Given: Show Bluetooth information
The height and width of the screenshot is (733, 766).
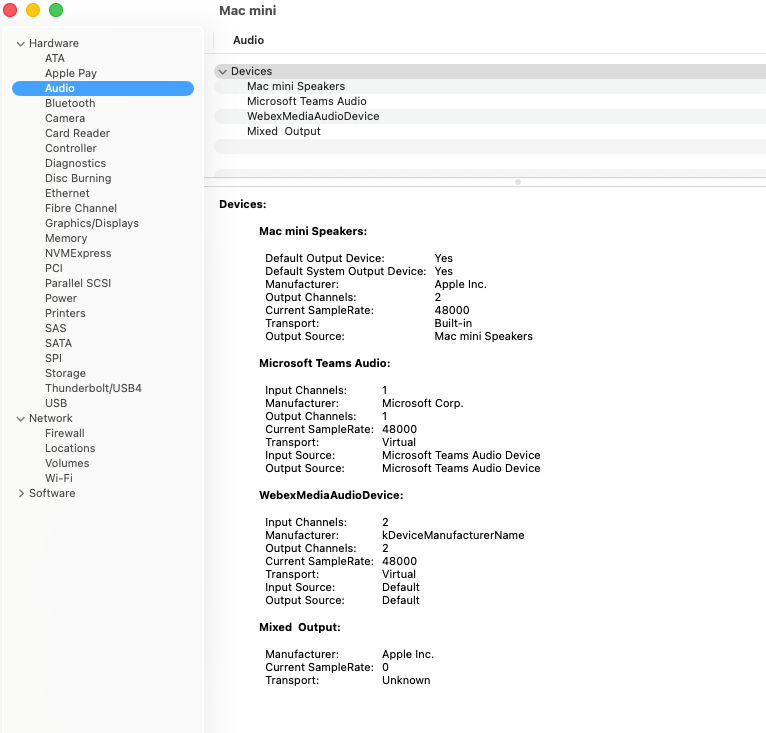Looking at the screenshot, I should click(70, 103).
